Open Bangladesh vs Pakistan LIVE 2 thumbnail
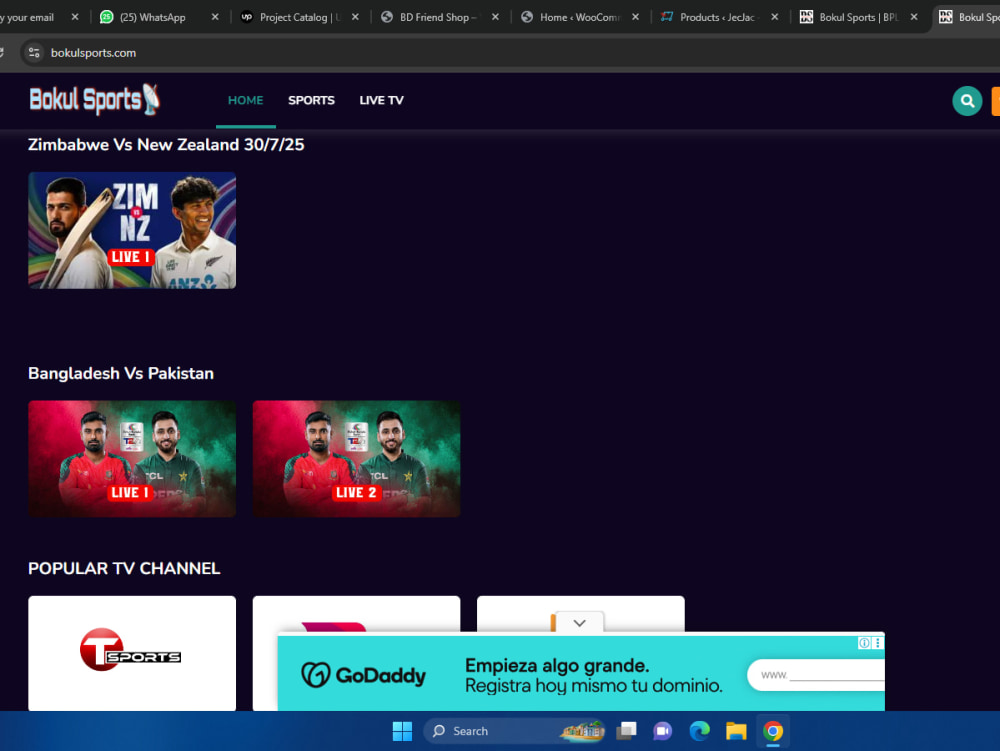 pyautogui.click(x=357, y=459)
